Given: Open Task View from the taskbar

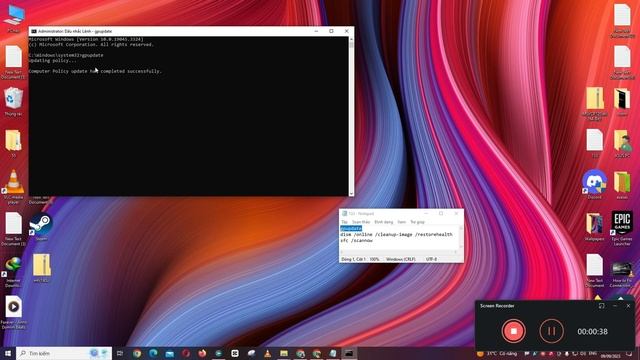Looking at the screenshot, I should pyautogui.click(x=120, y=353).
